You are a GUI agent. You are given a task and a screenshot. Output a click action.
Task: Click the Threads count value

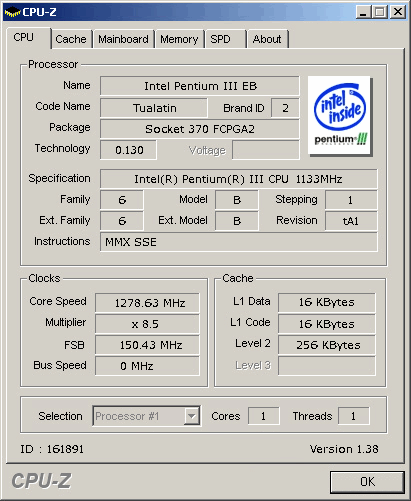click(x=354, y=416)
